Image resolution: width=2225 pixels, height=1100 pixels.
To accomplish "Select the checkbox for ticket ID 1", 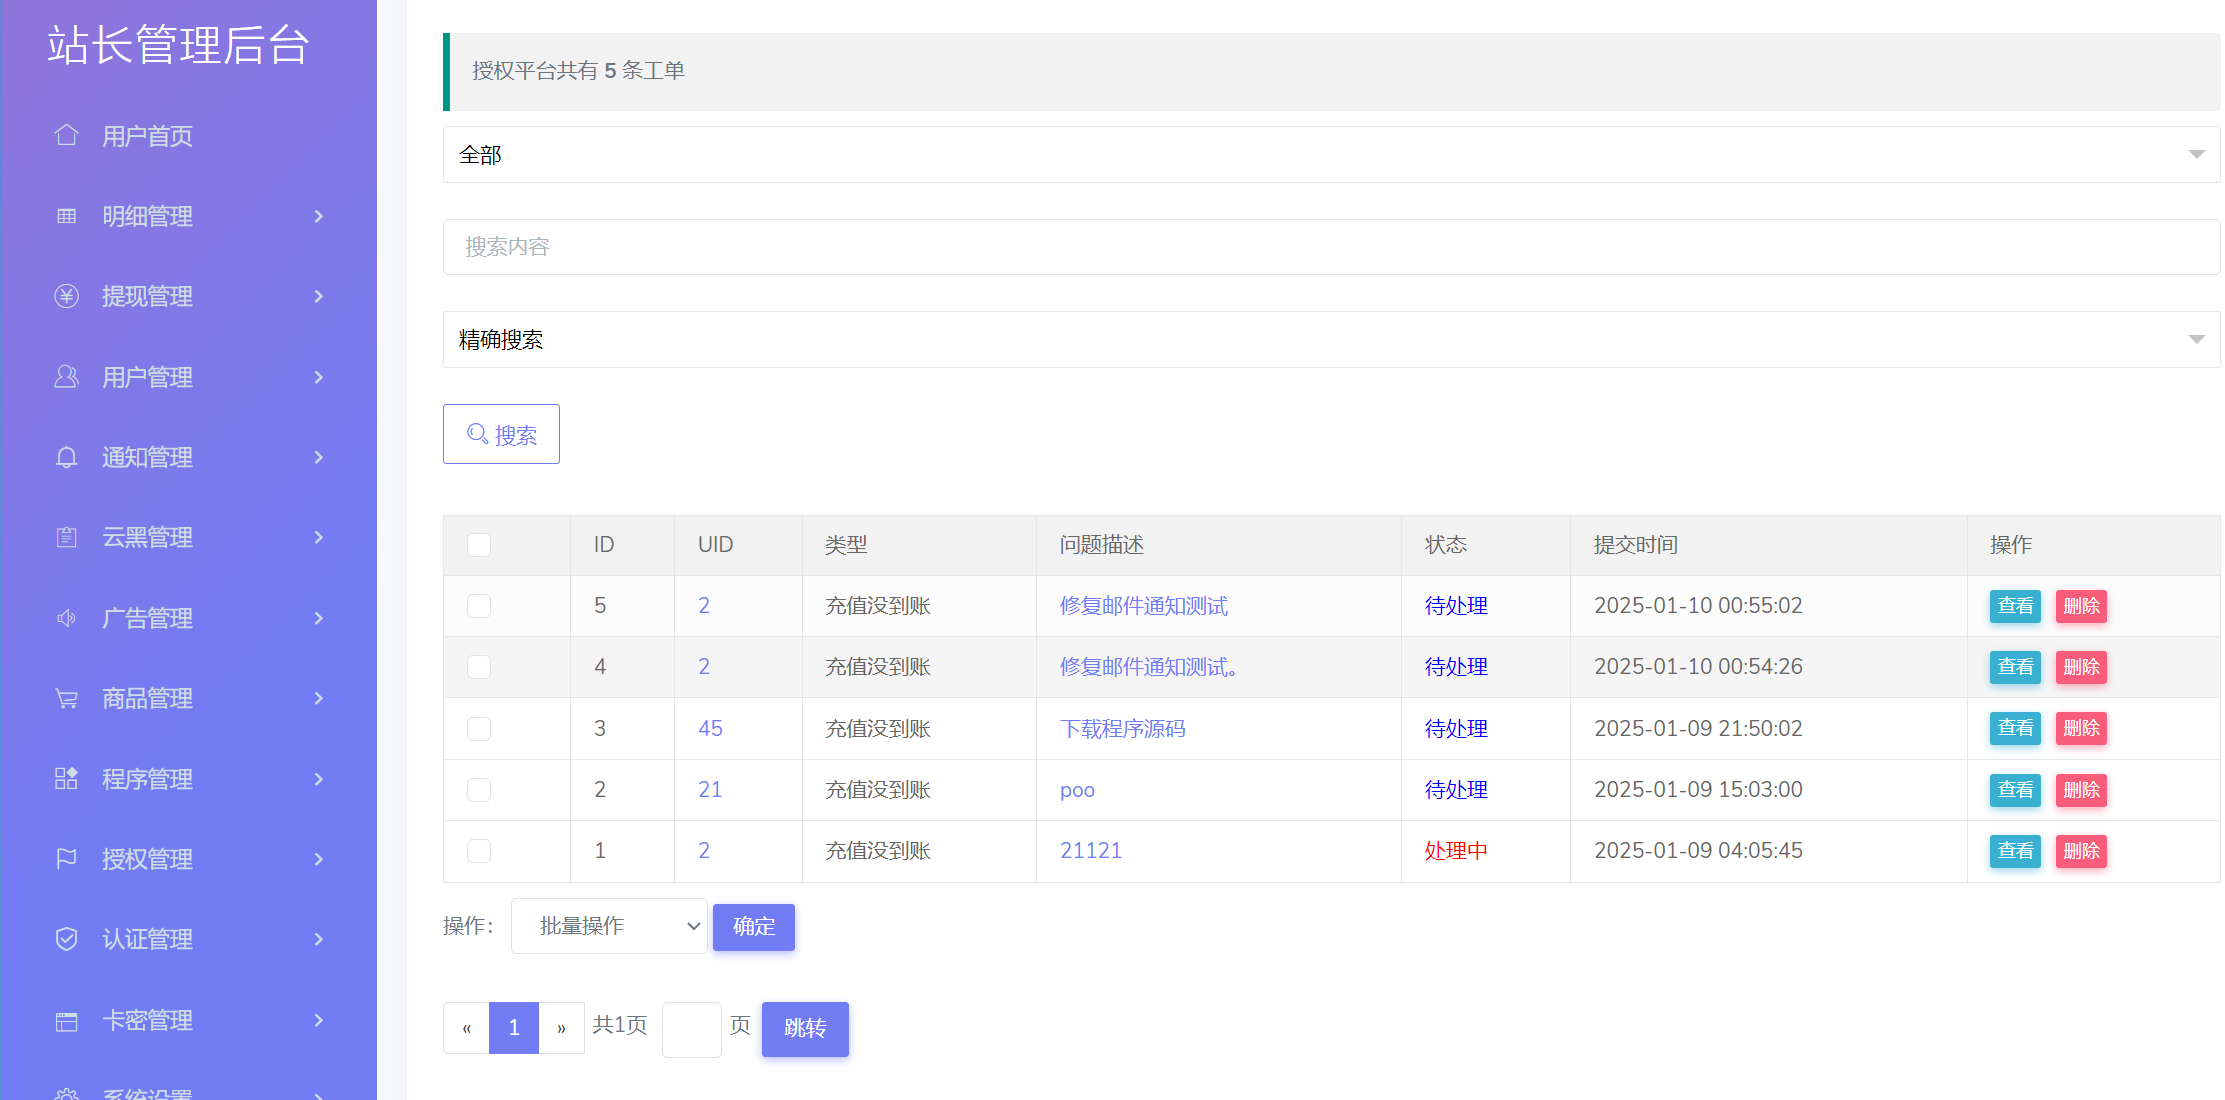I will pos(479,851).
